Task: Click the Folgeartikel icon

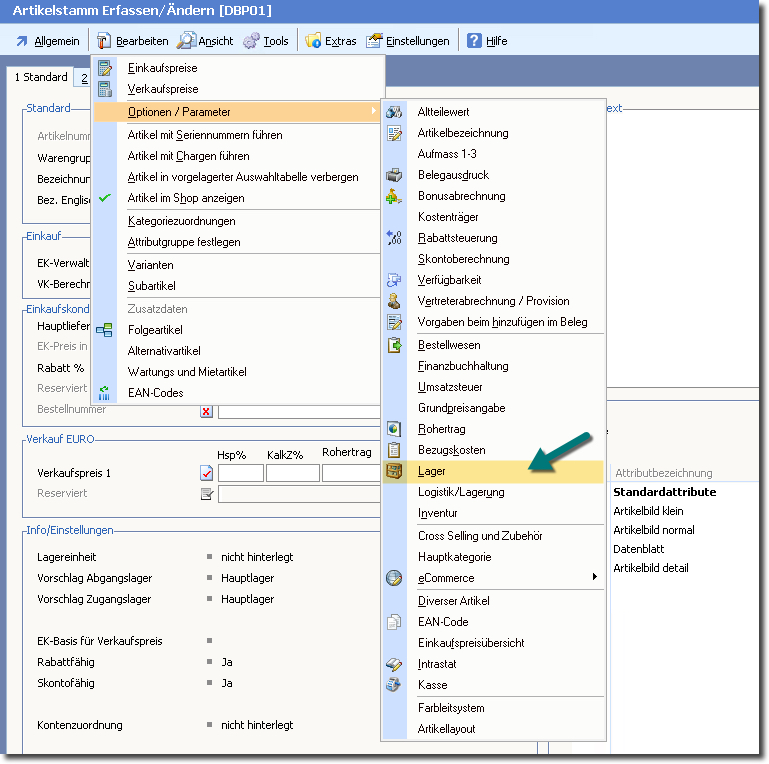Action: [105, 330]
